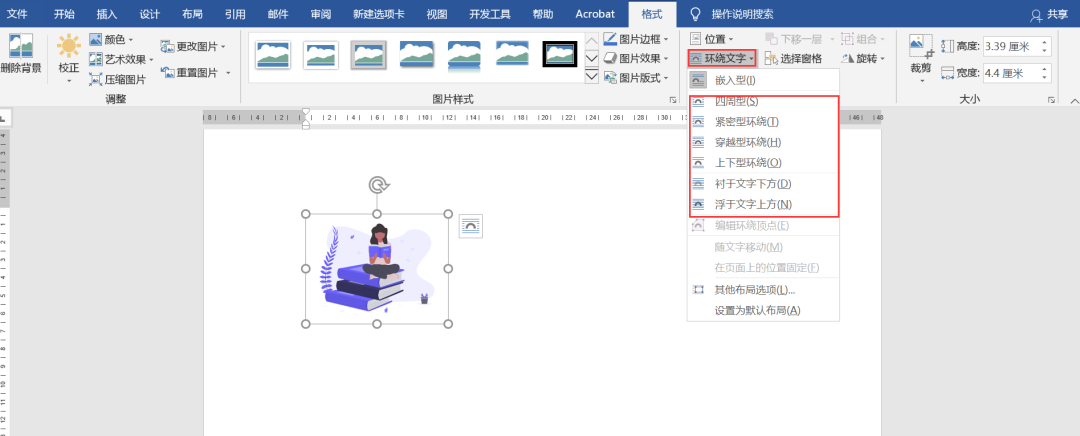Open the 艺术效果 artistic effects menu
This screenshot has height=436, width=1080.
point(121,59)
